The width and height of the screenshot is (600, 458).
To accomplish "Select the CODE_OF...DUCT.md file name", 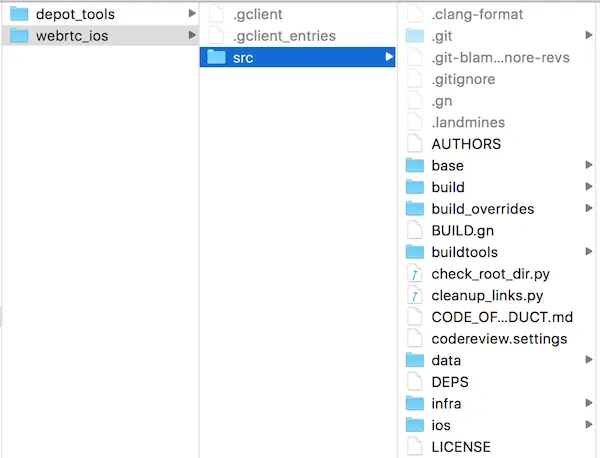I will (x=502, y=317).
